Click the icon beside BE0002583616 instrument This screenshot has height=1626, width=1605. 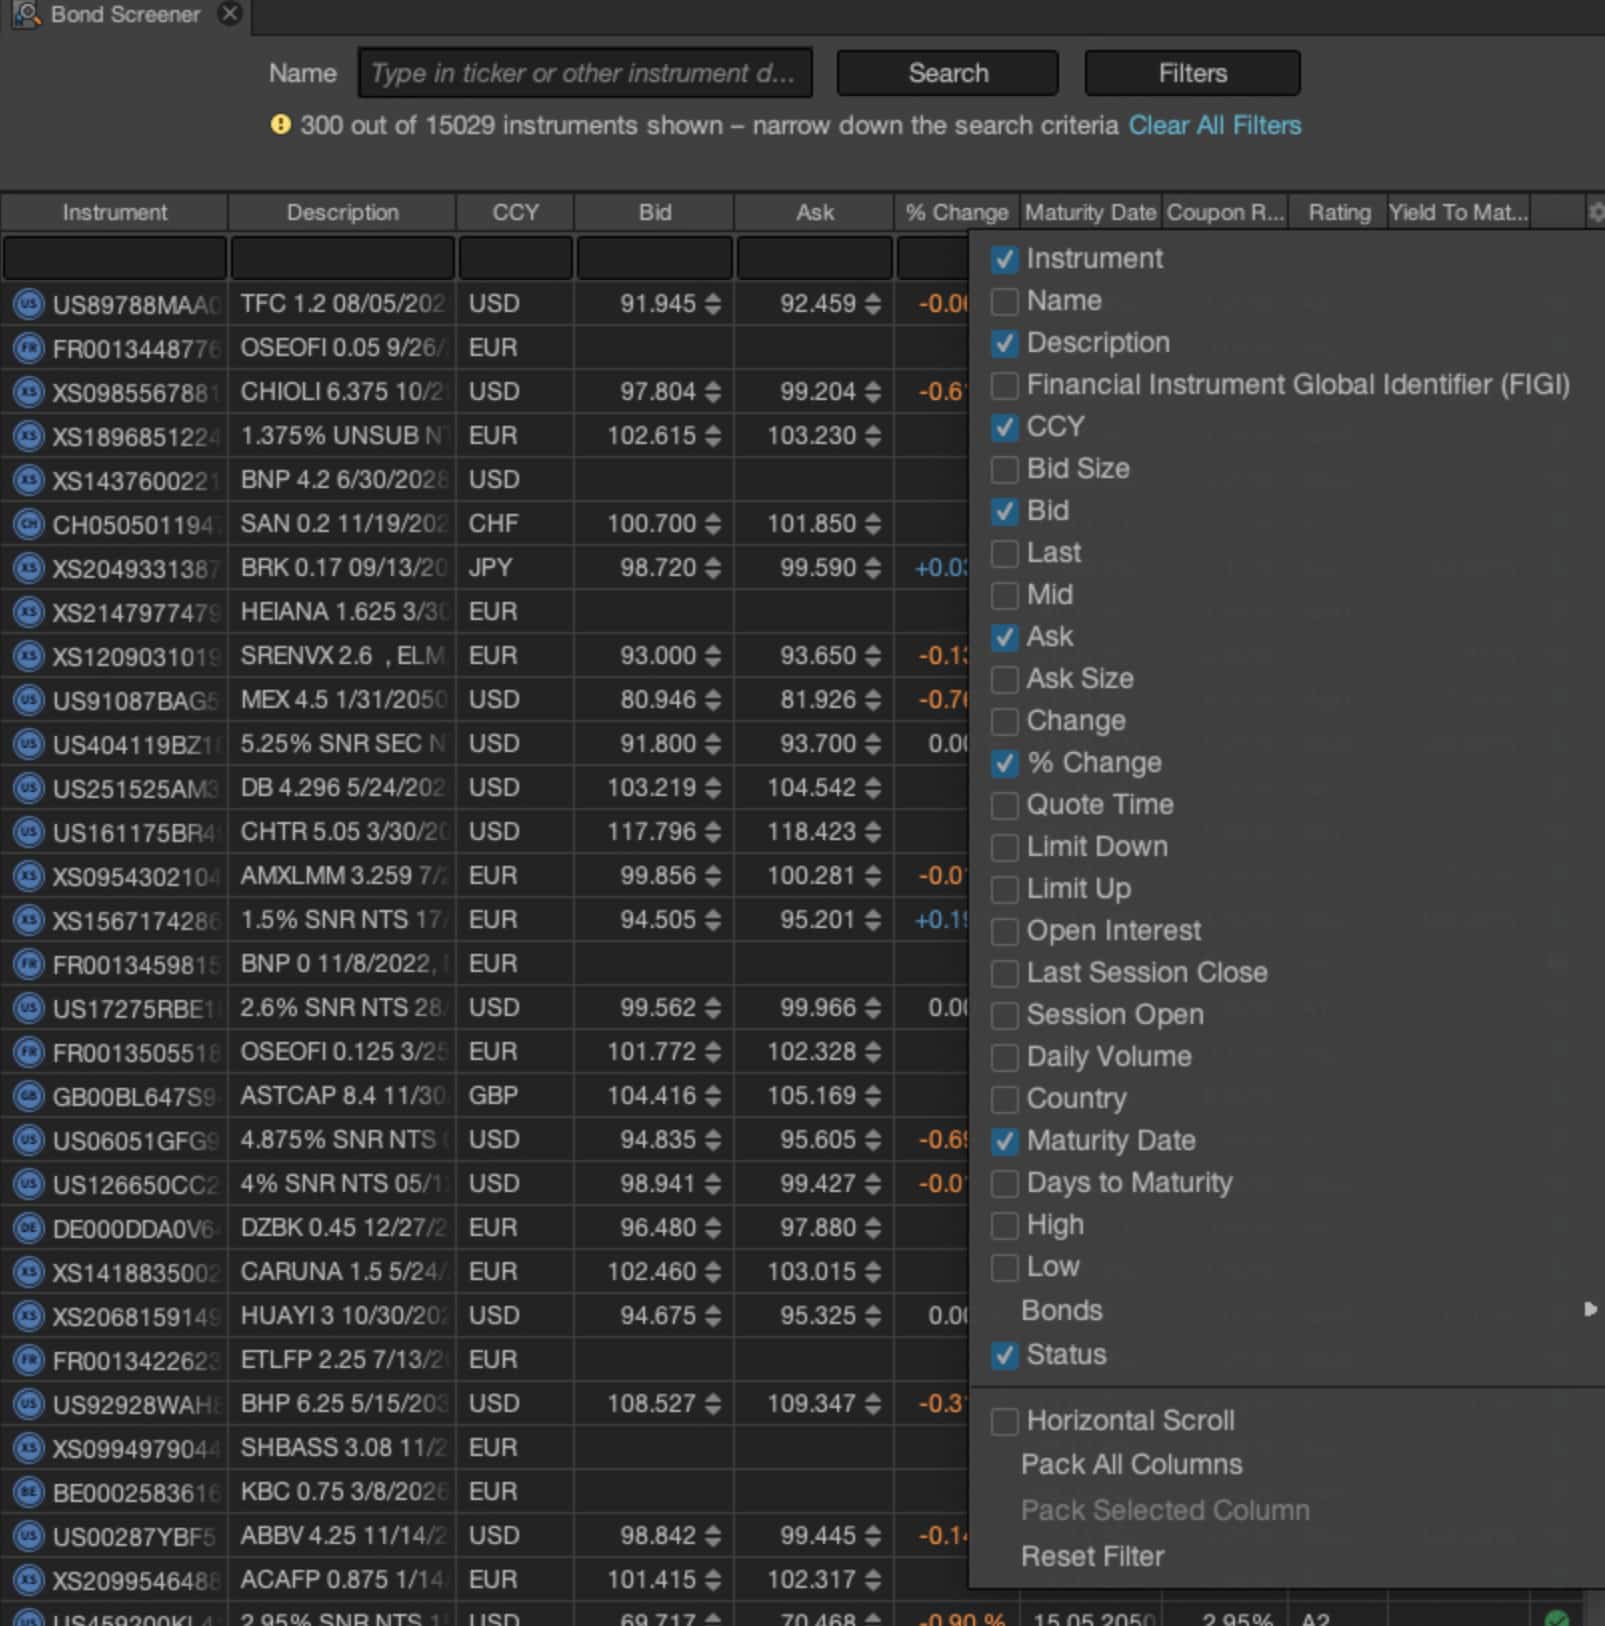29,1492
